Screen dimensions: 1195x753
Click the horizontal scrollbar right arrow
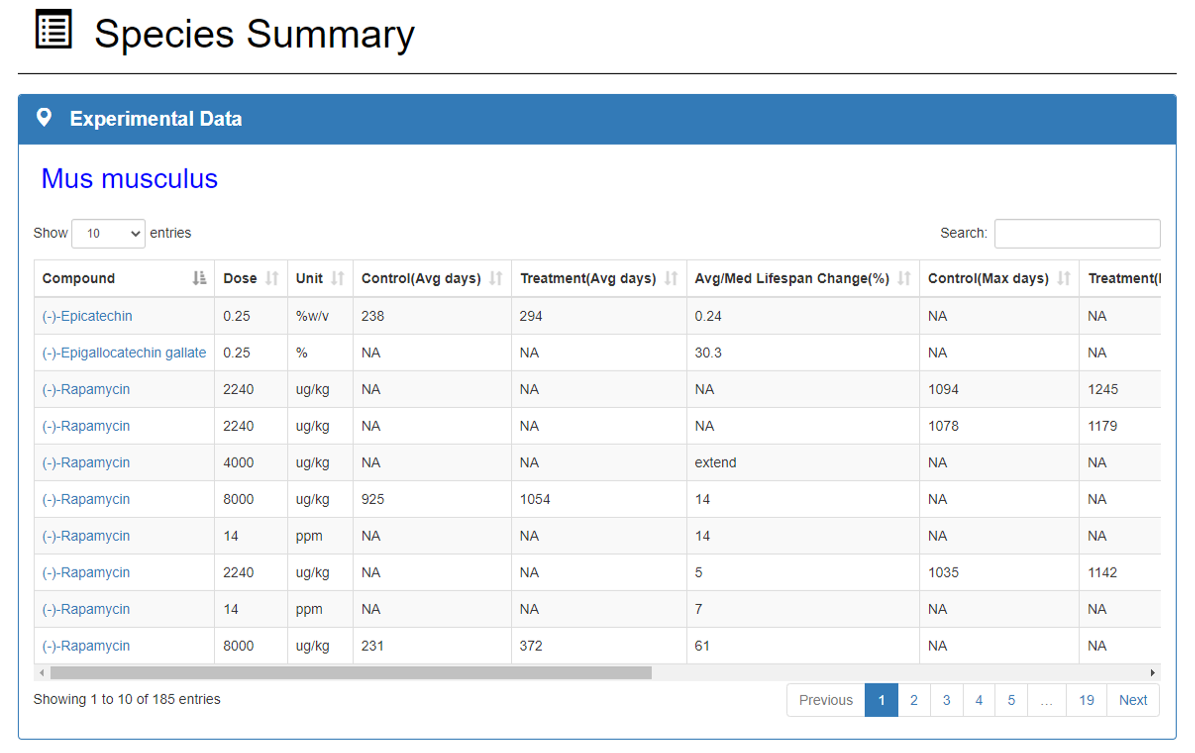(1152, 673)
